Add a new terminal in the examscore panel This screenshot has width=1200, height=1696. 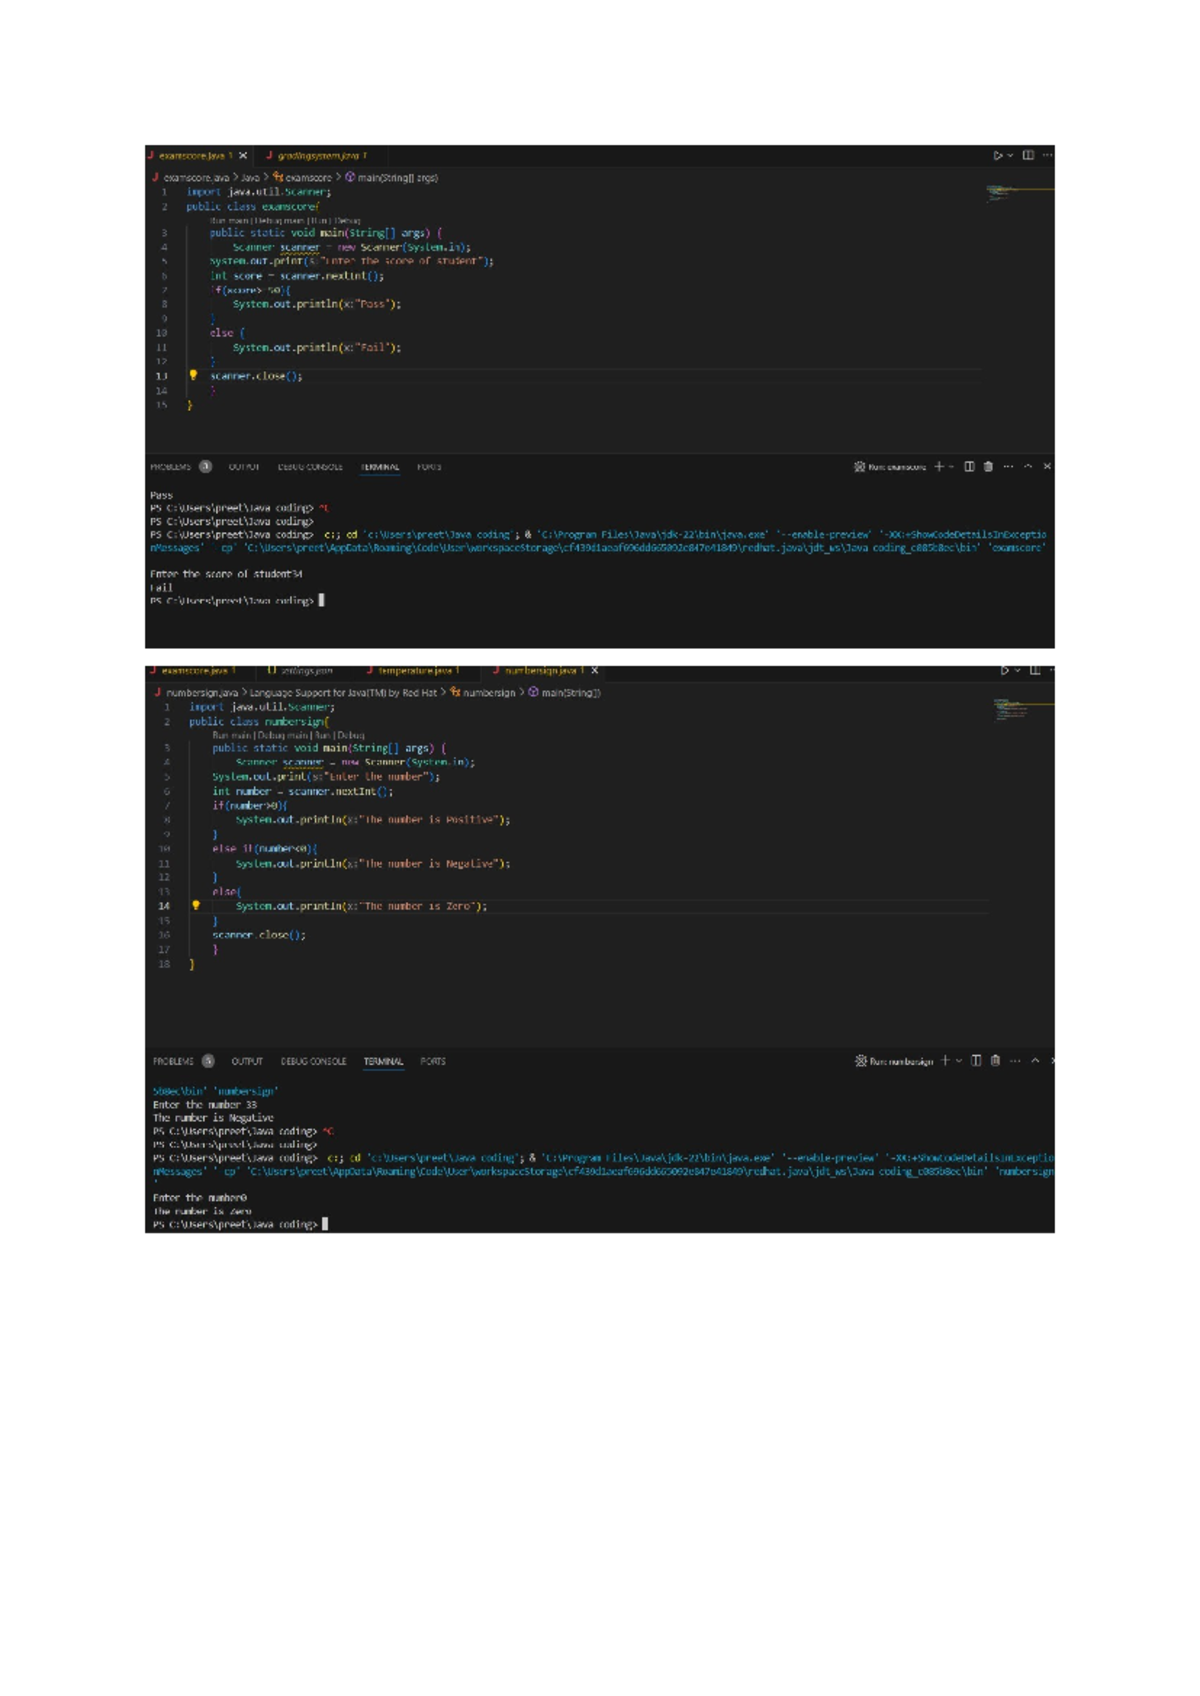coord(938,467)
